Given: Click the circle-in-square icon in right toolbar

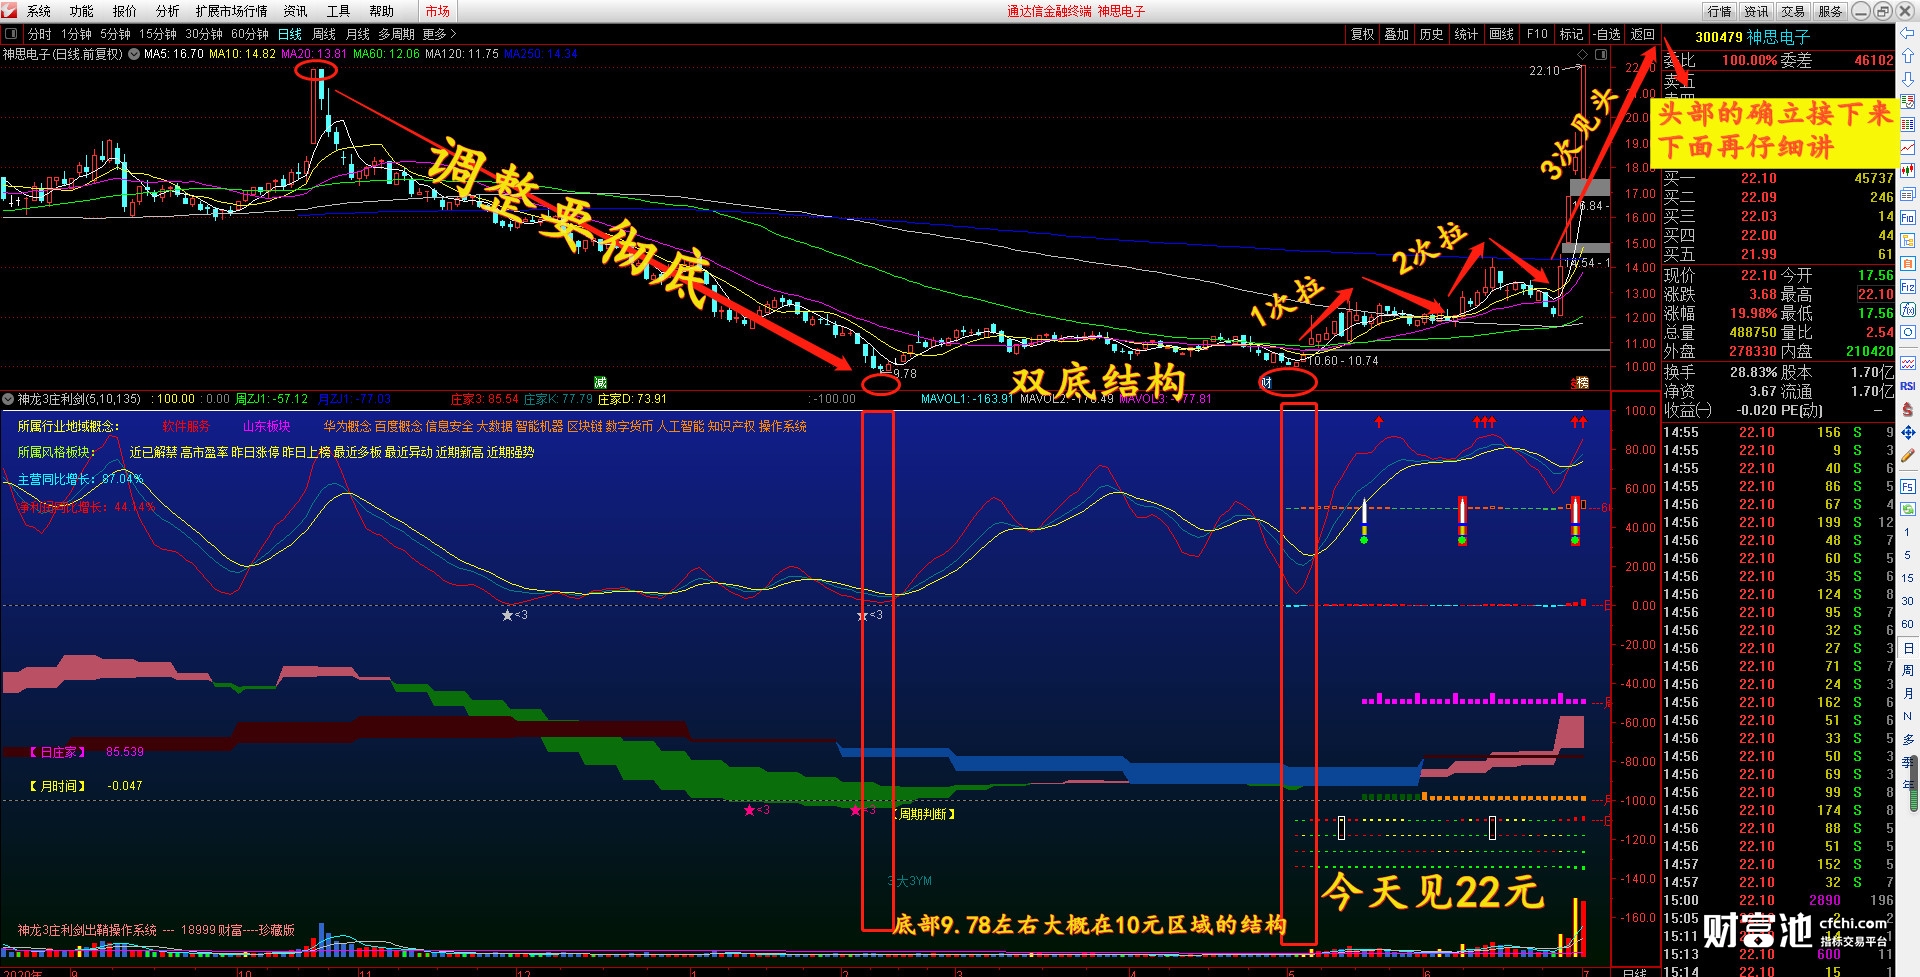Looking at the screenshot, I should click(x=1908, y=333).
